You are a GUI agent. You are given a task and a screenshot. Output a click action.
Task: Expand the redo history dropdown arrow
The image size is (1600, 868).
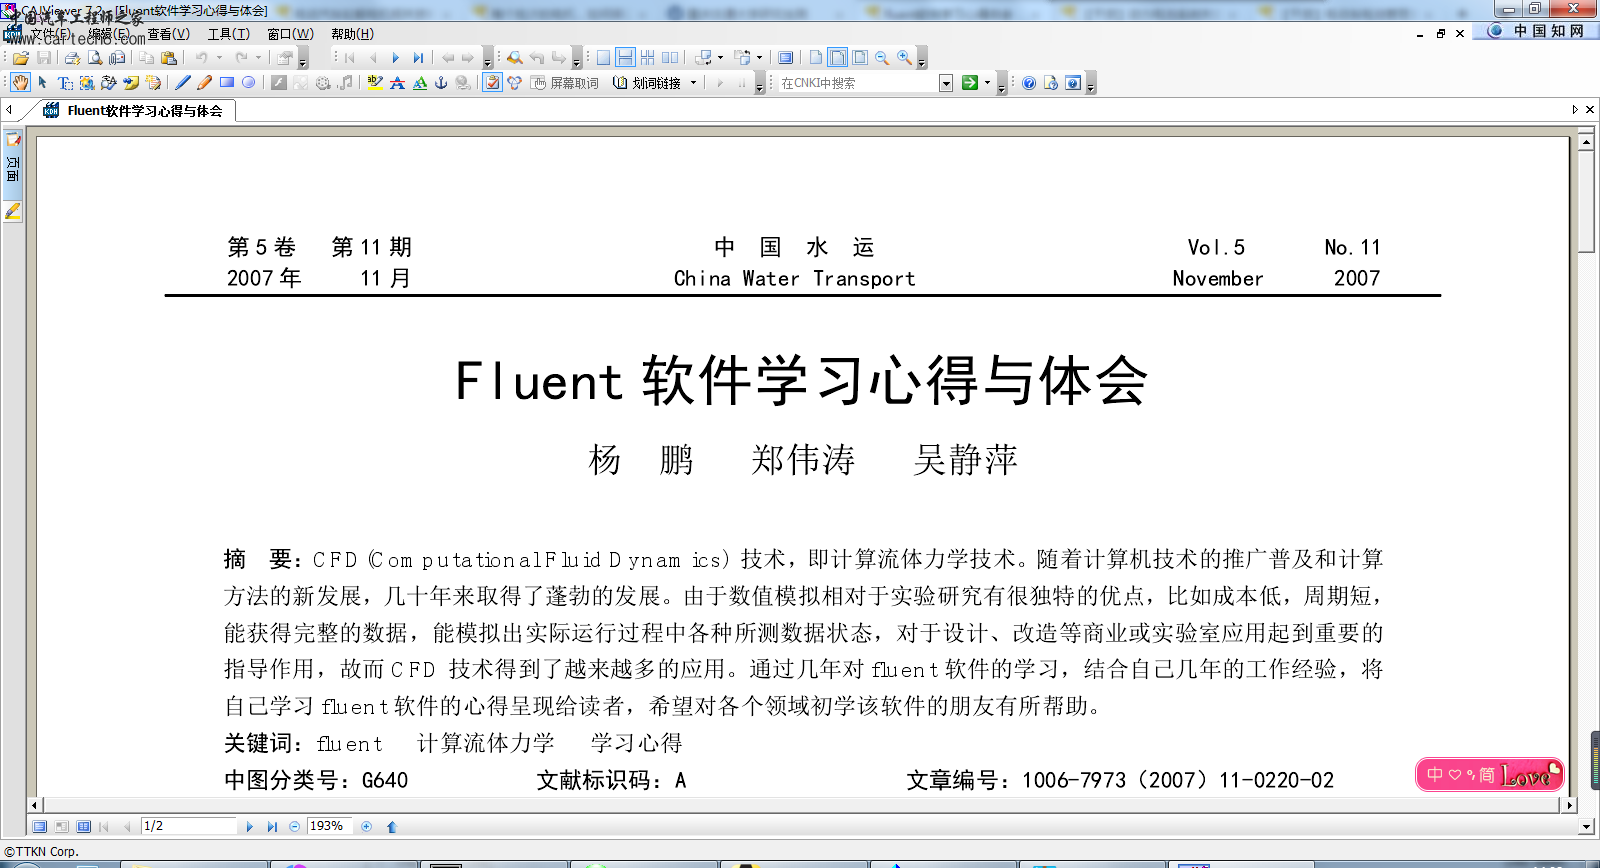point(258,58)
